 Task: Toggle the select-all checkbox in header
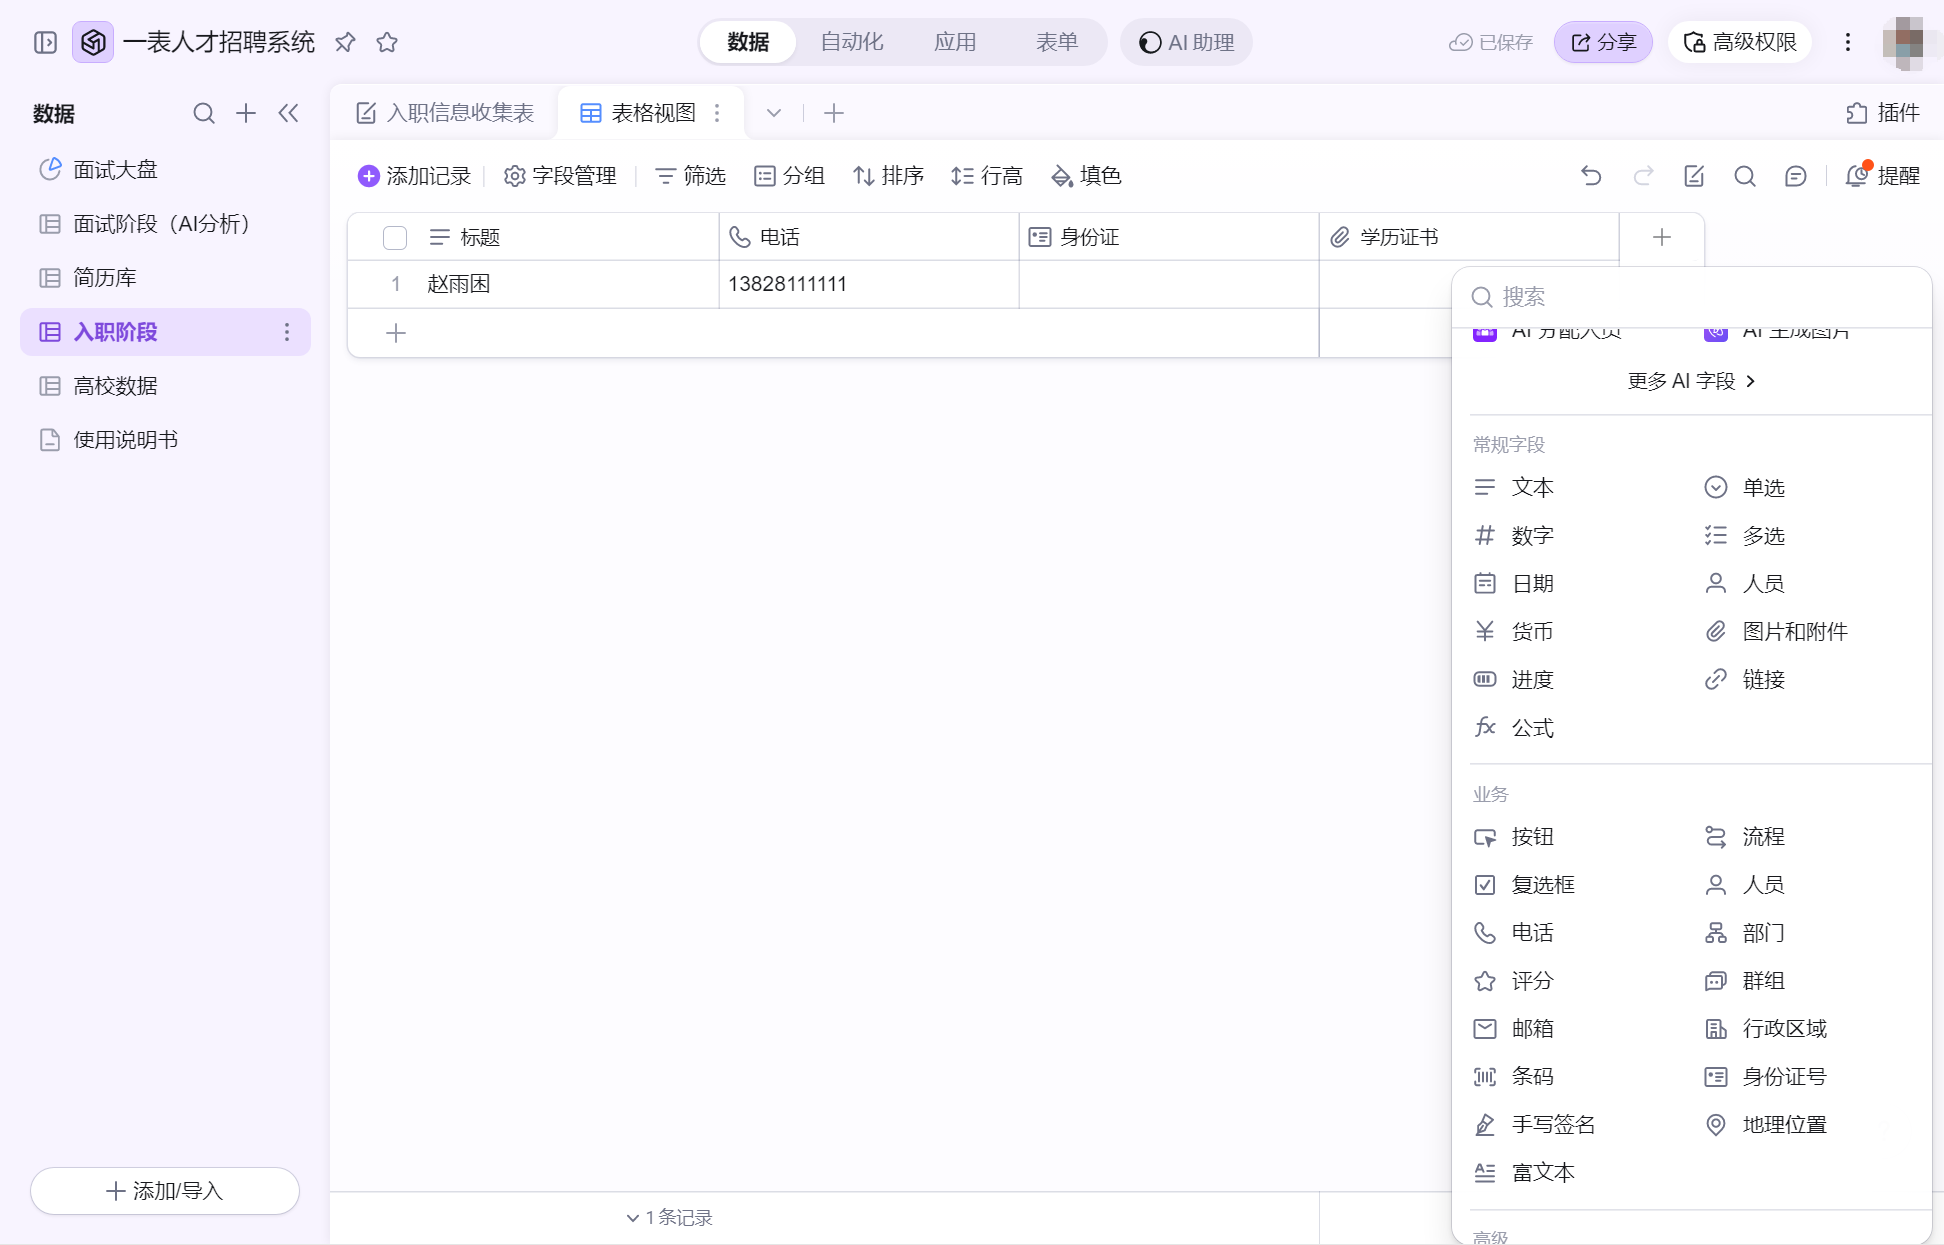pos(395,237)
